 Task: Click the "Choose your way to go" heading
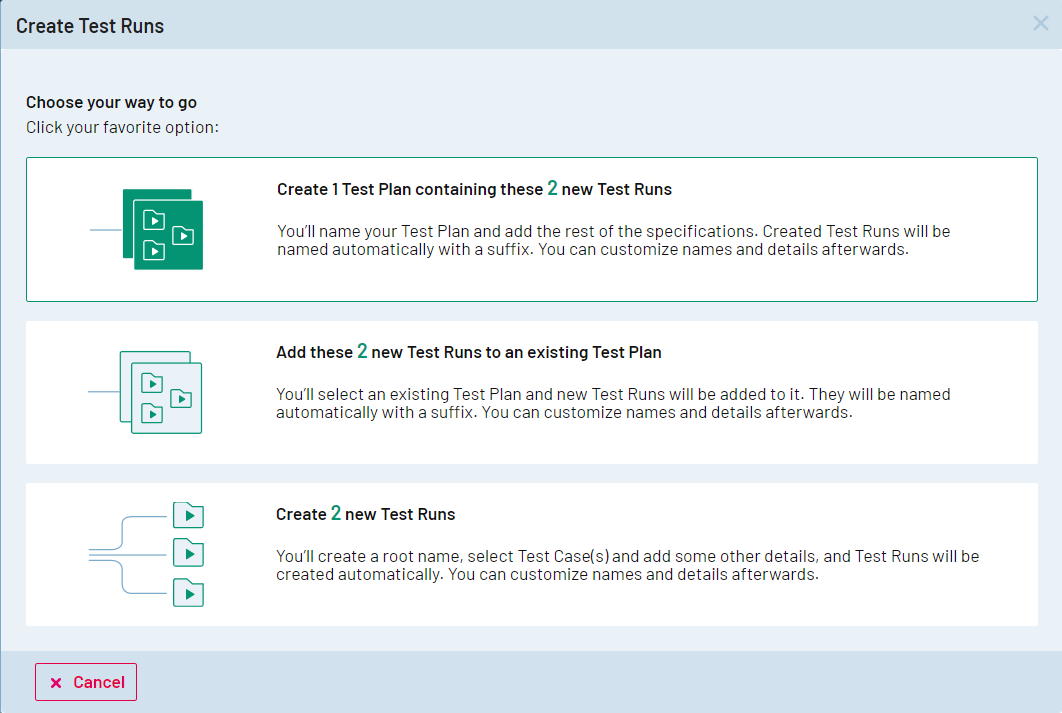click(x=111, y=102)
